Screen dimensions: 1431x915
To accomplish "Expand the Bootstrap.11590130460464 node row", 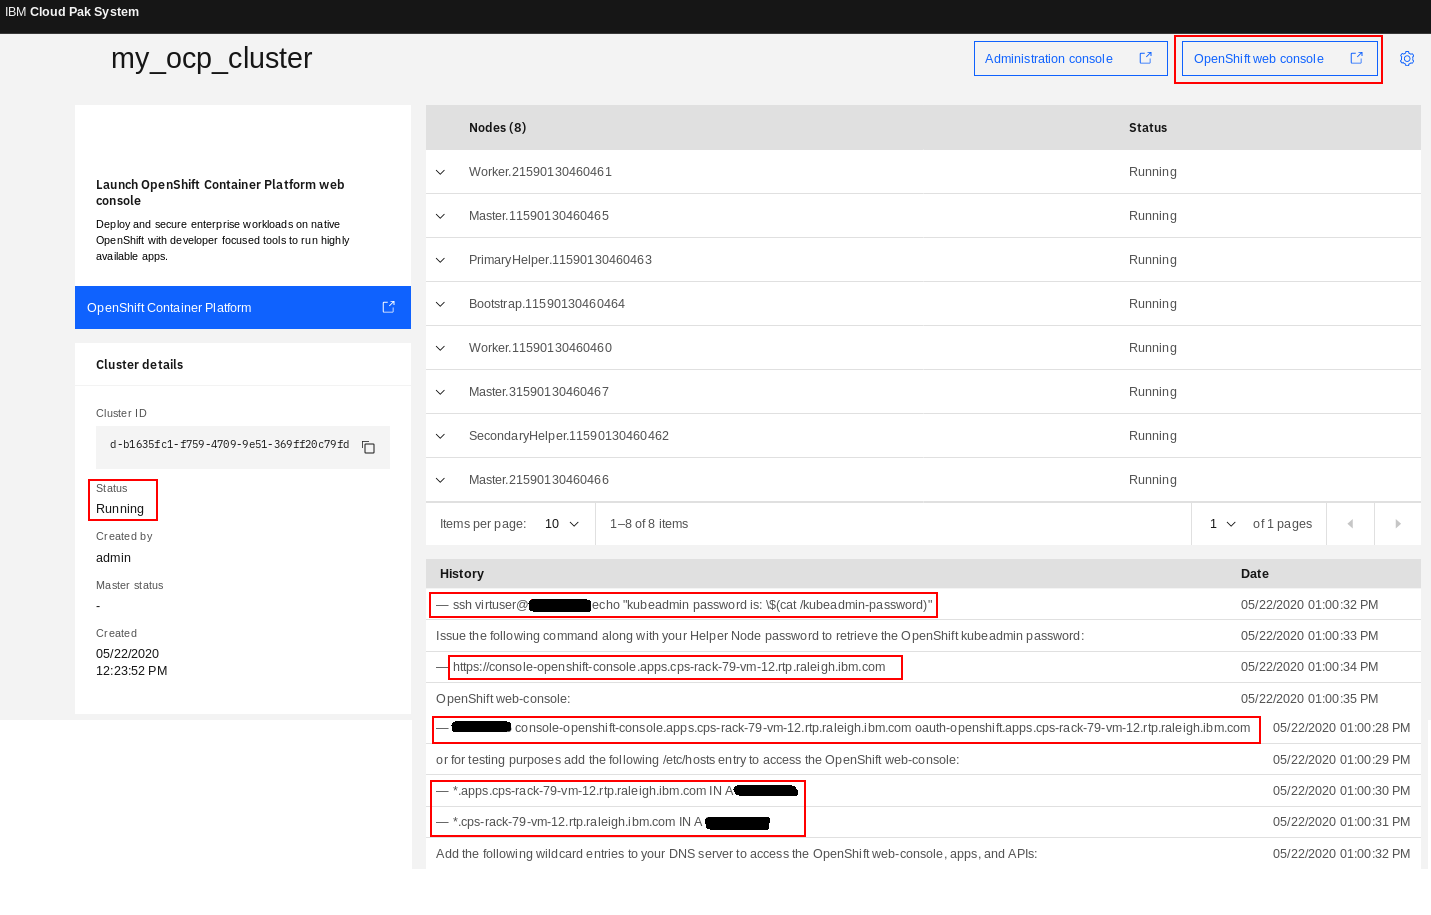I will coord(440,304).
